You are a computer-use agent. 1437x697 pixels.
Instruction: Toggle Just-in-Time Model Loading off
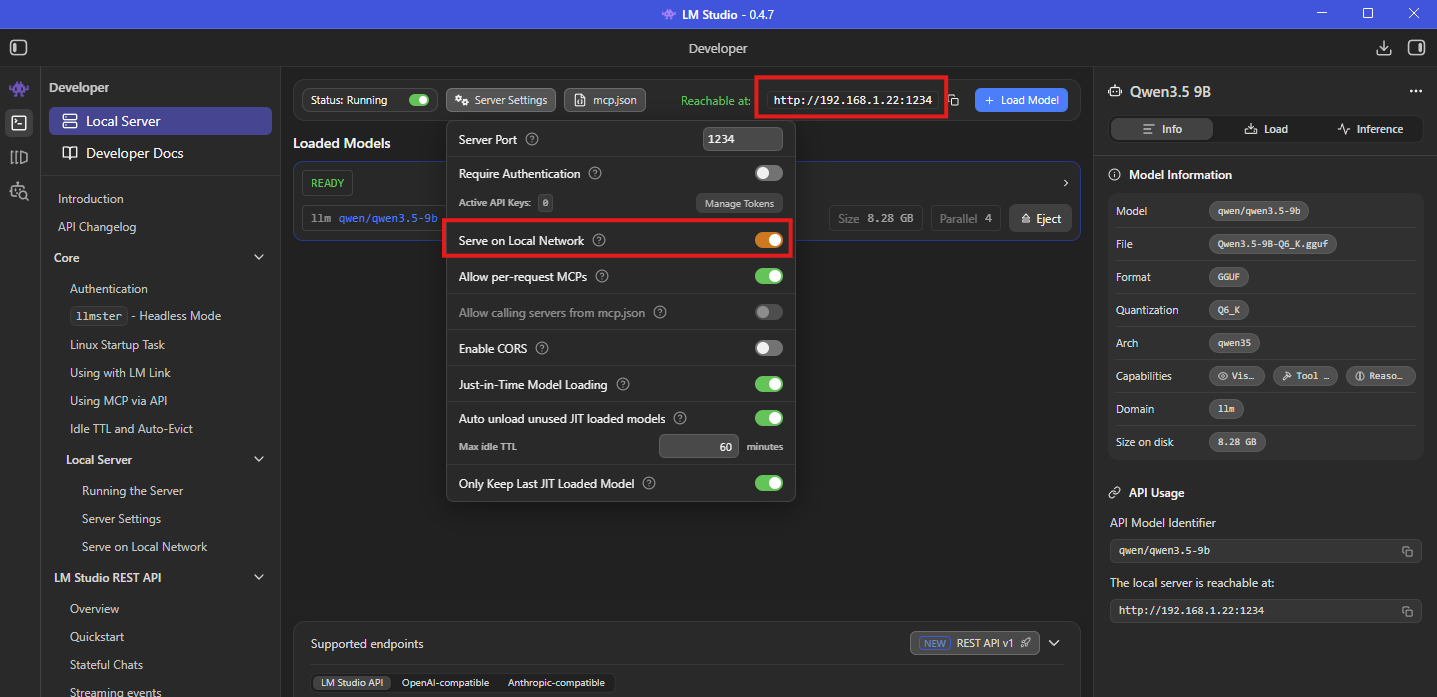(x=769, y=384)
